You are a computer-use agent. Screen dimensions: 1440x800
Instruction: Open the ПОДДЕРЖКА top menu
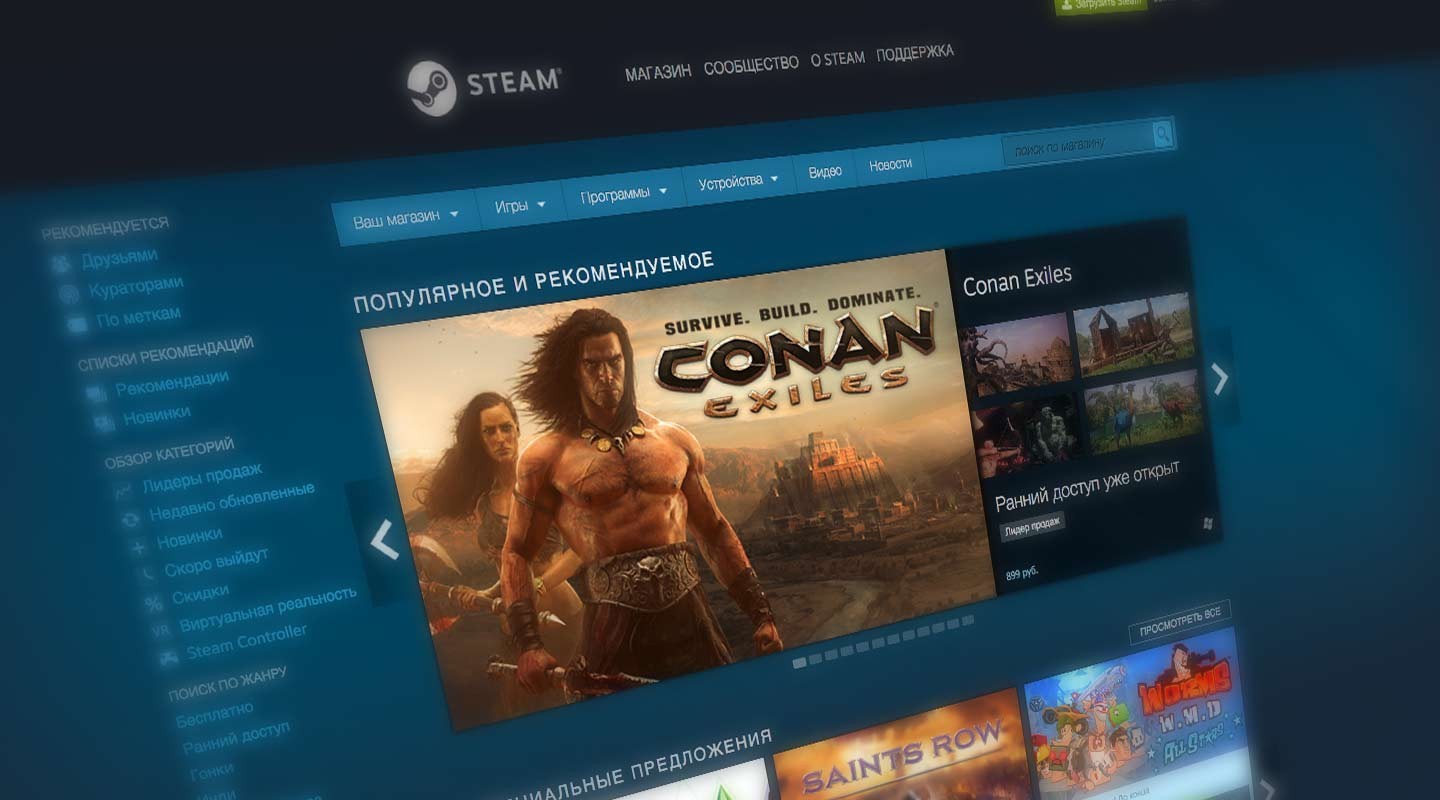pyautogui.click(x=915, y=52)
